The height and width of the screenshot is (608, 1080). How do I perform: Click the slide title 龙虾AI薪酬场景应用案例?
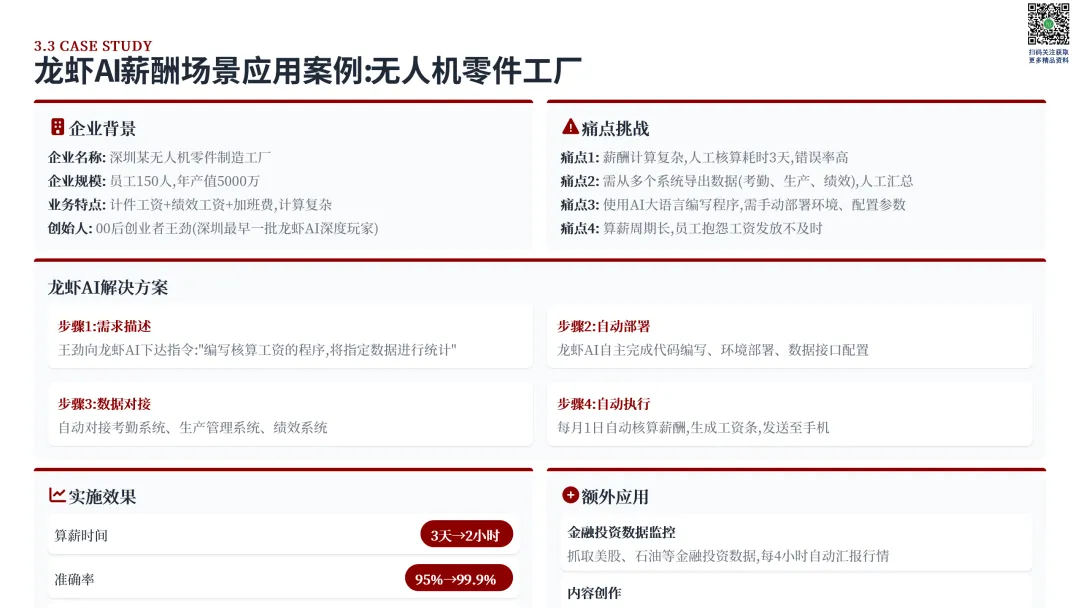pyautogui.click(x=198, y=72)
